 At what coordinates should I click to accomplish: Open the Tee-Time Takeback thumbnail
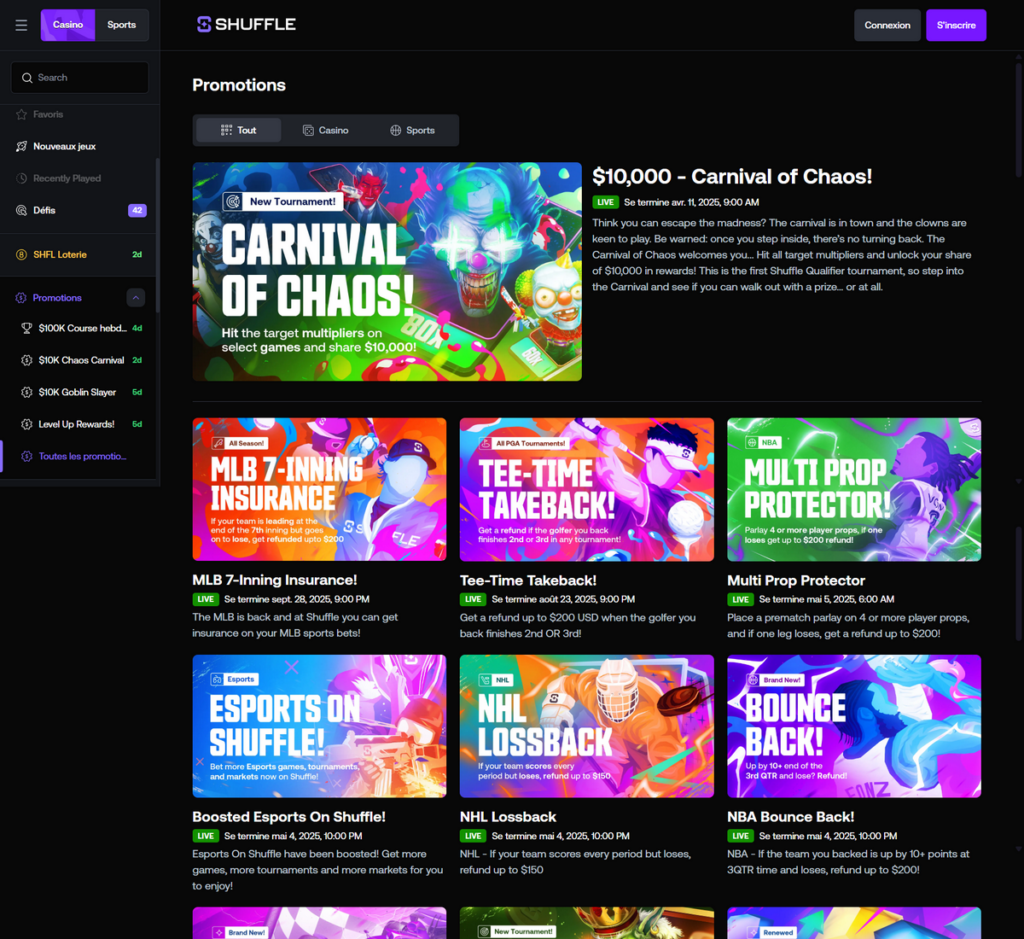click(x=587, y=489)
